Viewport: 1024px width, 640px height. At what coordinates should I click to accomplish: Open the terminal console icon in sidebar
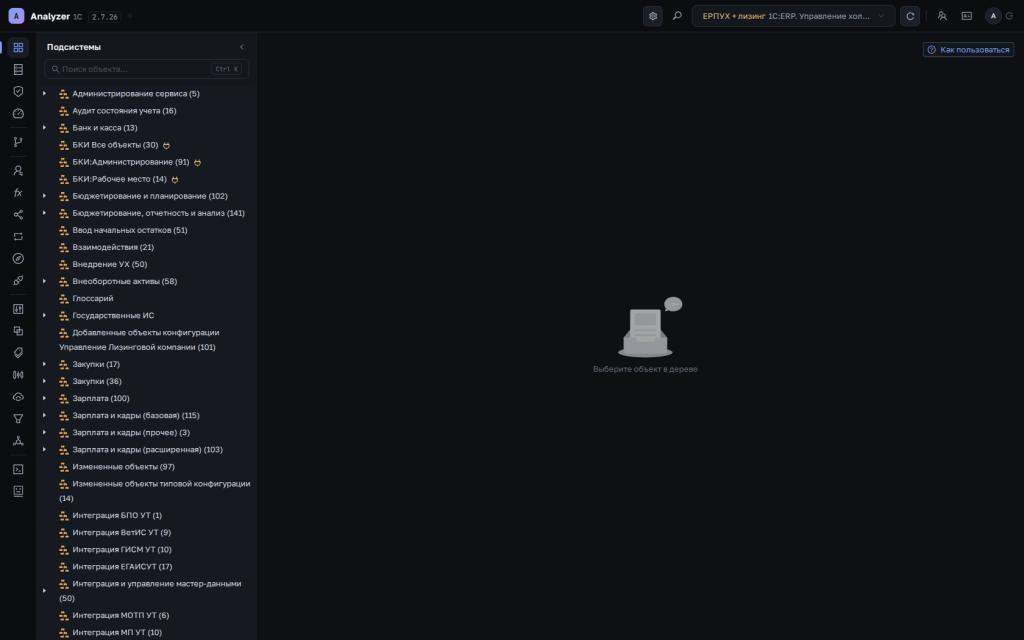18,469
